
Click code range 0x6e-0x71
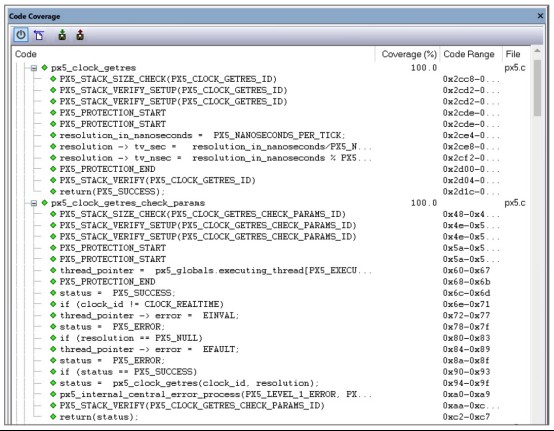pos(466,305)
